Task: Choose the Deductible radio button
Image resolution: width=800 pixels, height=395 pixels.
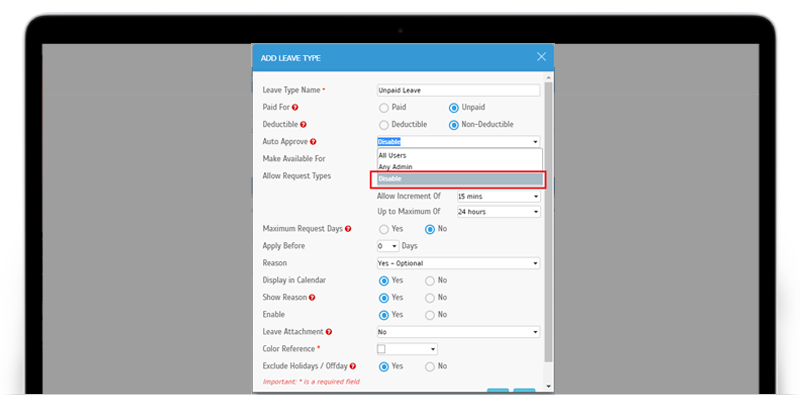Action: [x=384, y=125]
